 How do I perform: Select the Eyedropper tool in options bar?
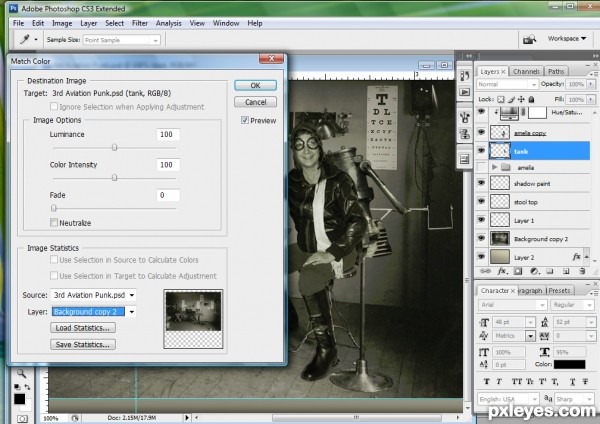[25, 39]
